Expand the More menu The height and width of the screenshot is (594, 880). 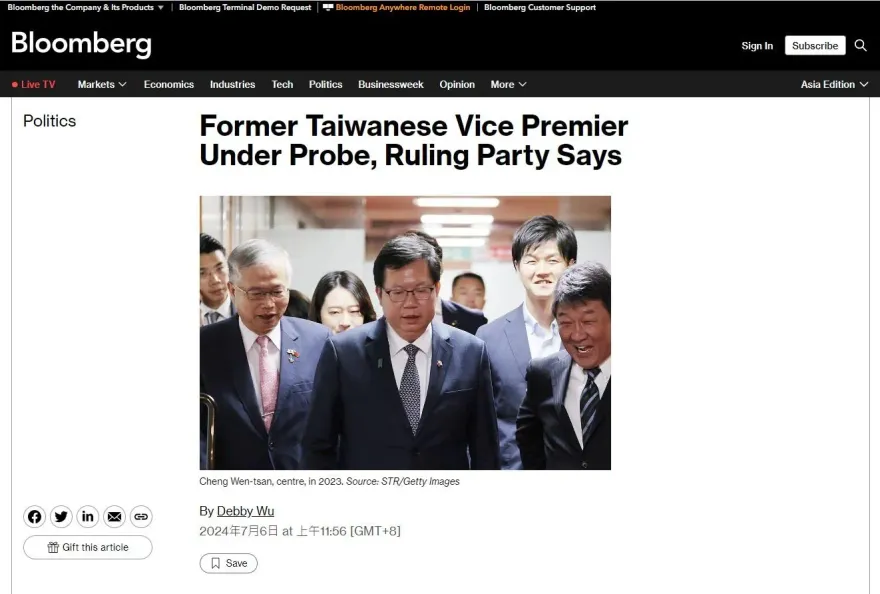click(x=508, y=84)
